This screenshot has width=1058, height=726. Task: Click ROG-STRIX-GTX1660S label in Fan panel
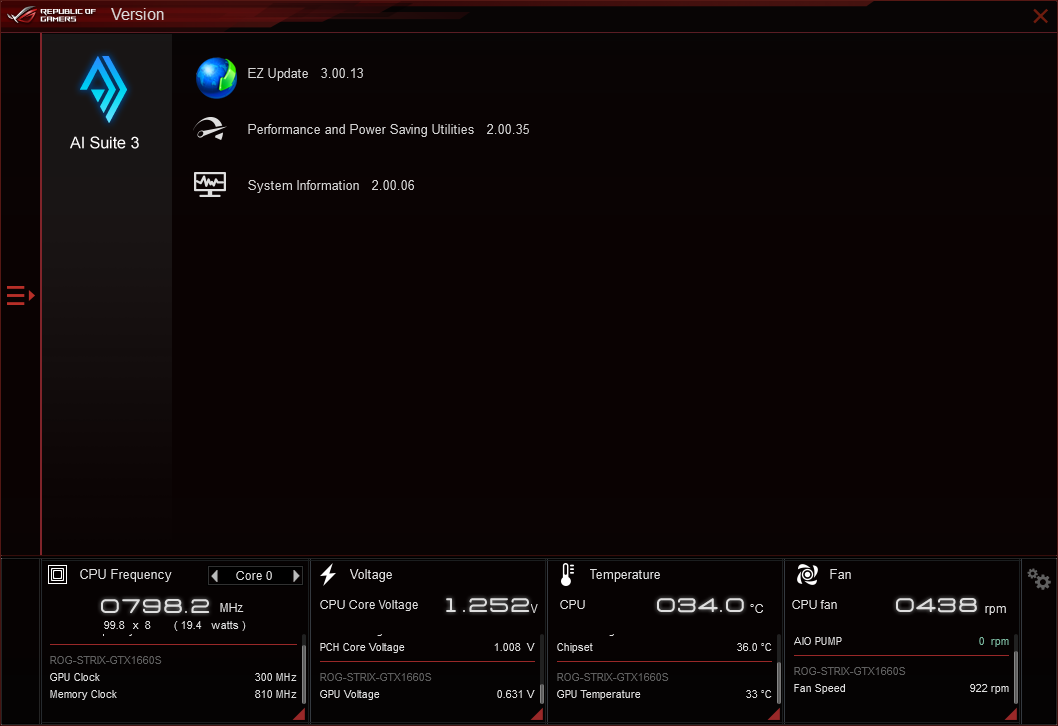tap(850, 671)
